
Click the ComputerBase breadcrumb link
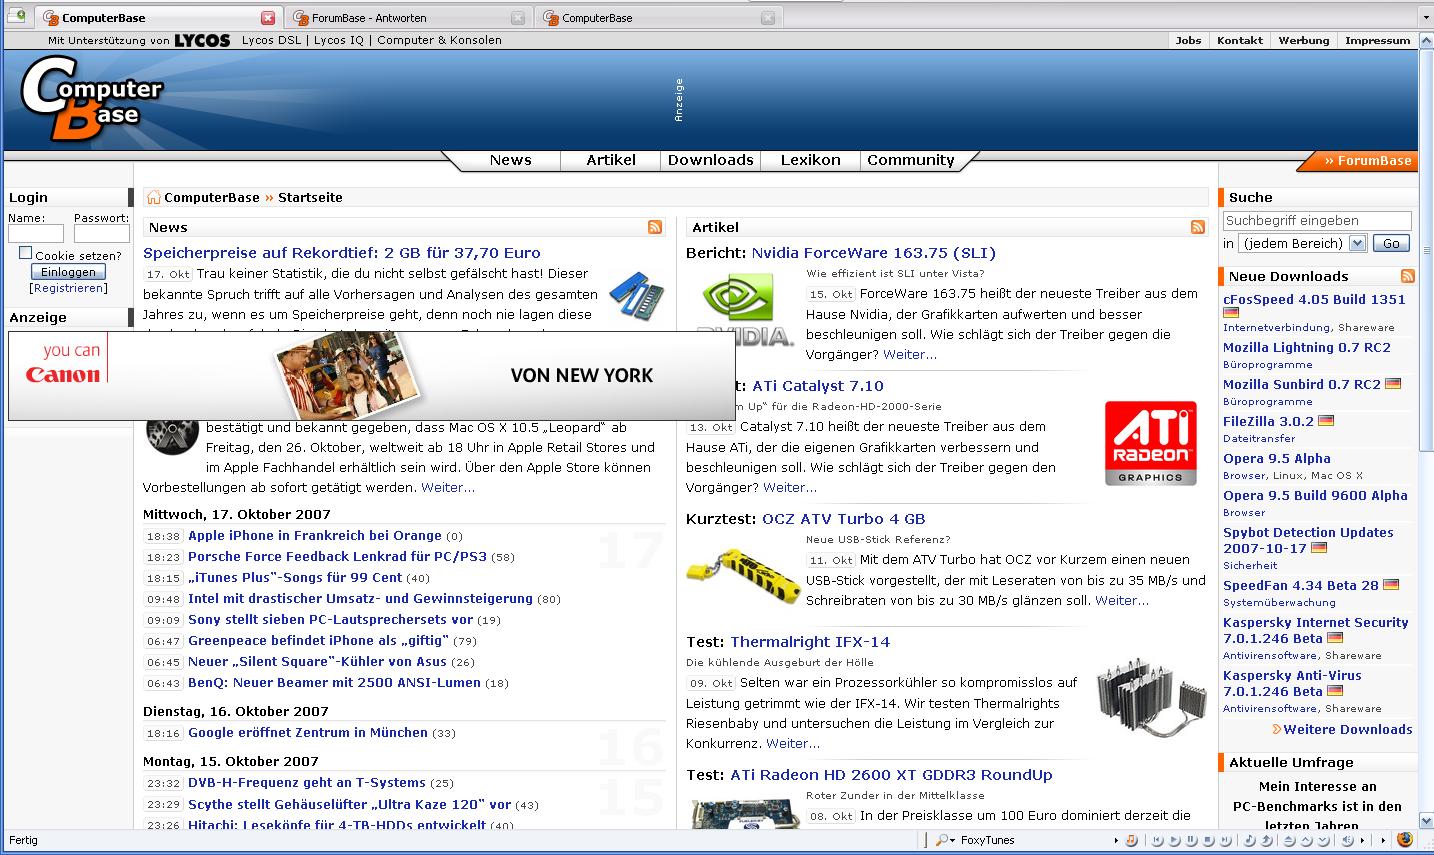[212, 198]
